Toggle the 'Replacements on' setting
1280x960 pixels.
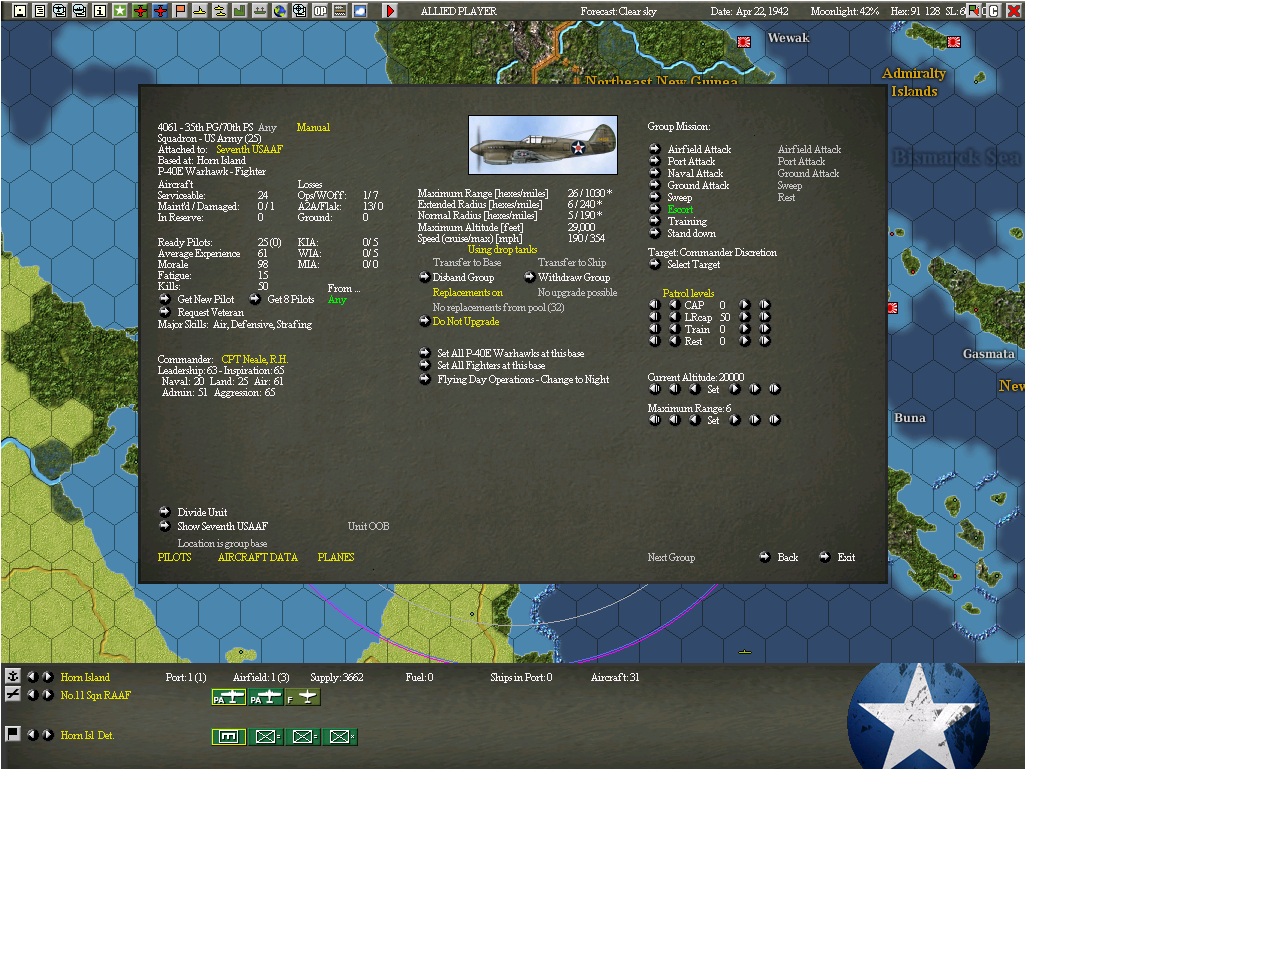(x=467, y=292)
